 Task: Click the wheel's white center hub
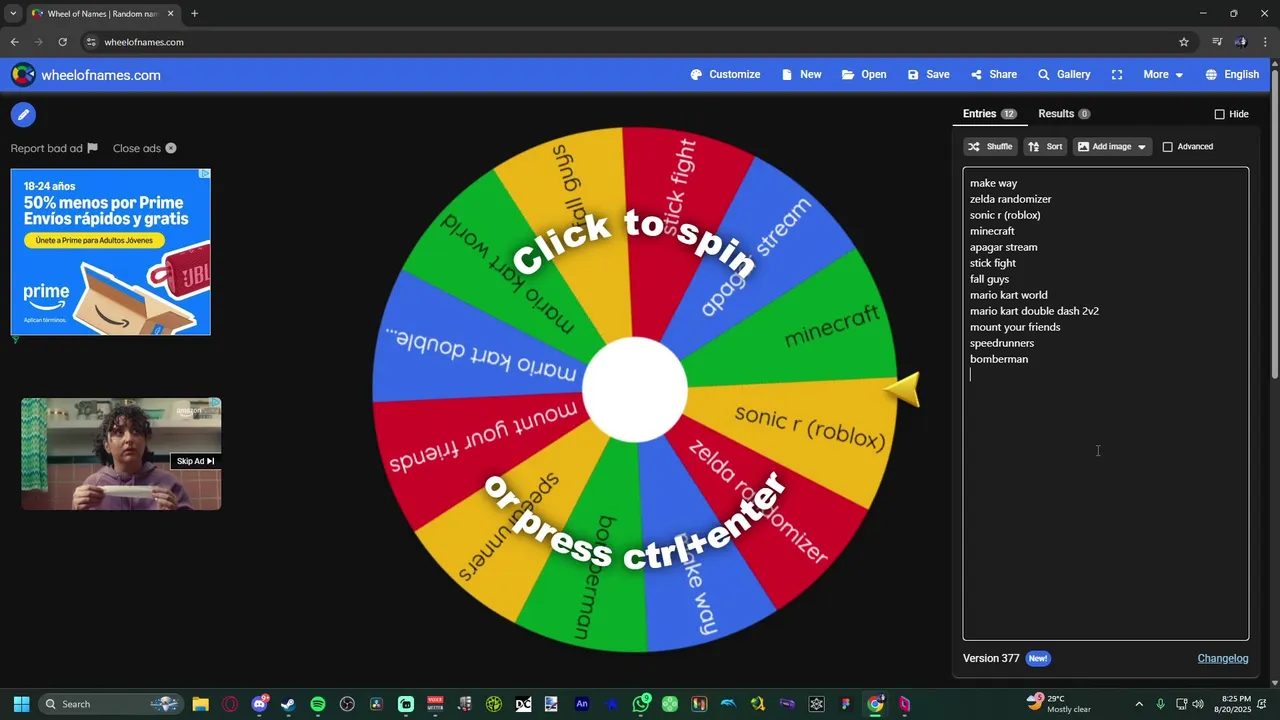point(635,390)
